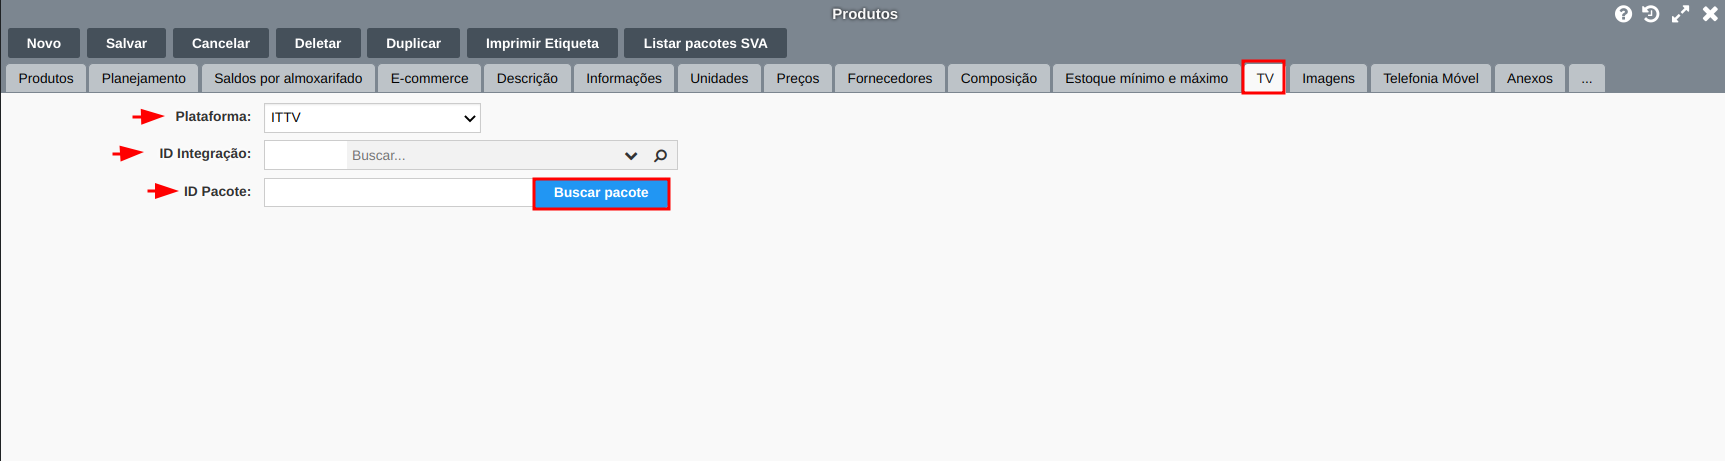Click the Imprimir Etiqueta button
The image size is (1725, 461).
(542, 44)
